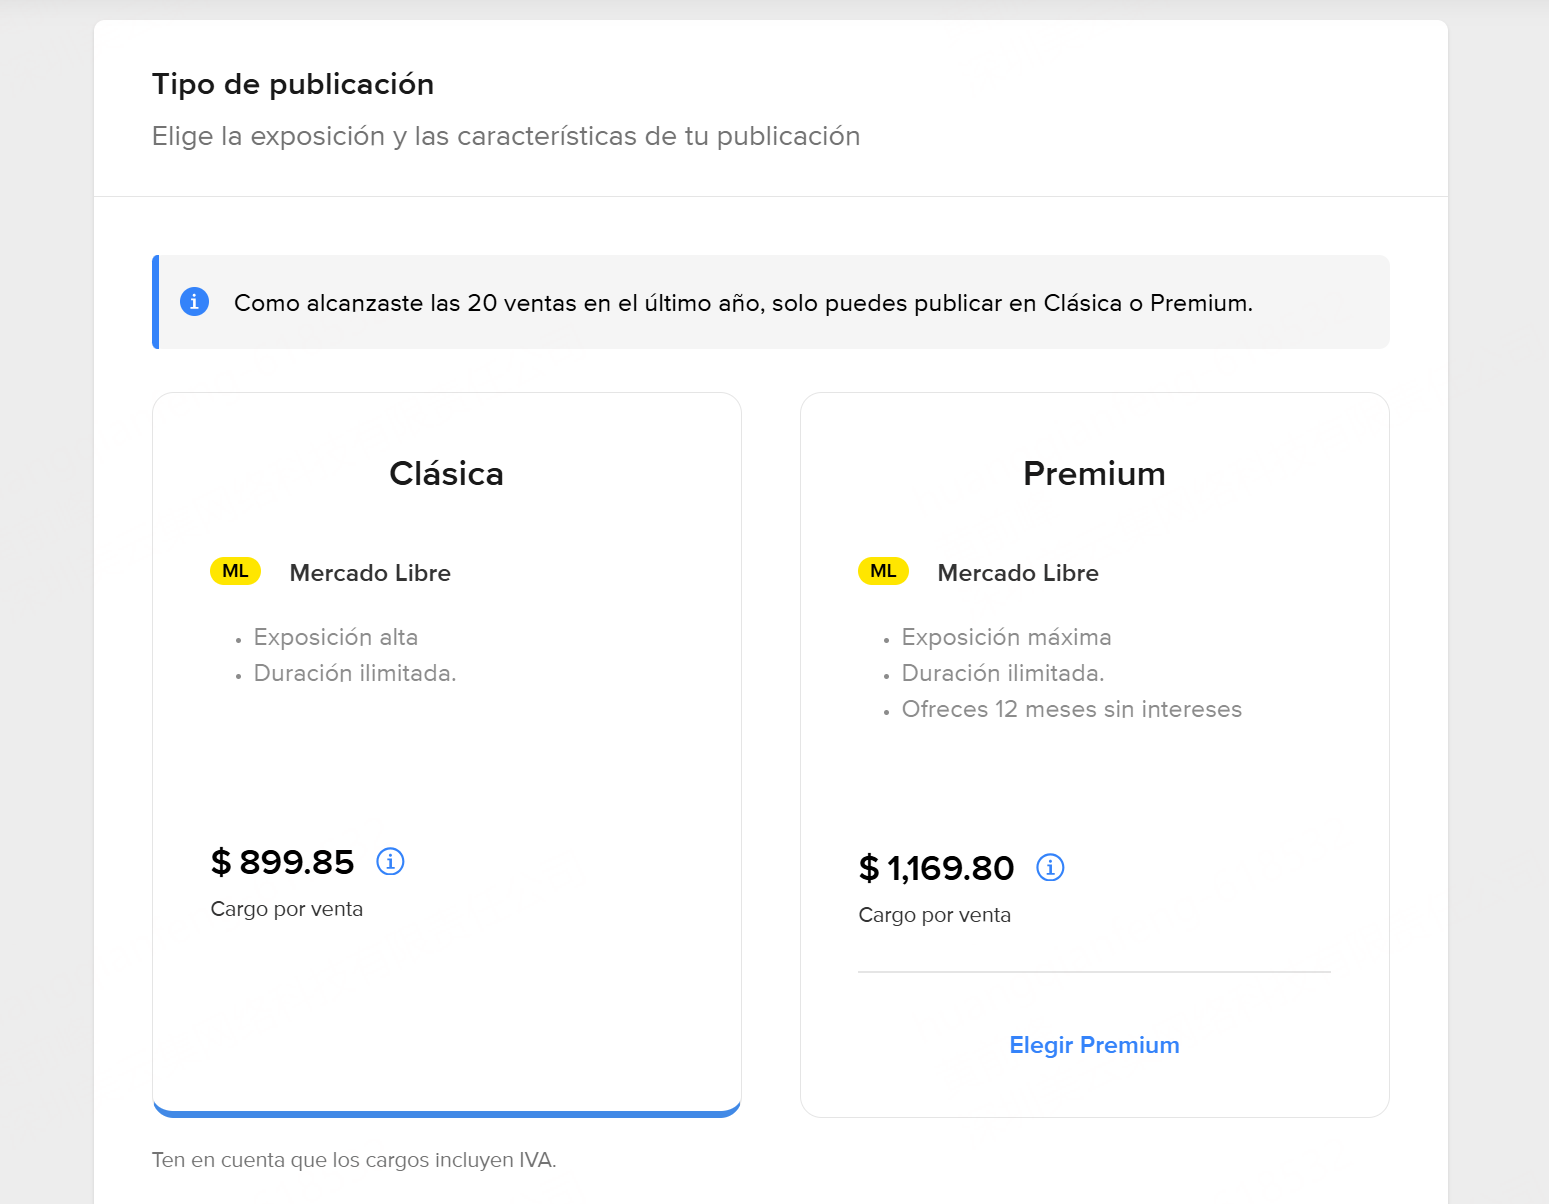The image size is (1549, 1204).
Task: Click the Mercado Libre label in the Clásica card
Action: tap(370, 573)
